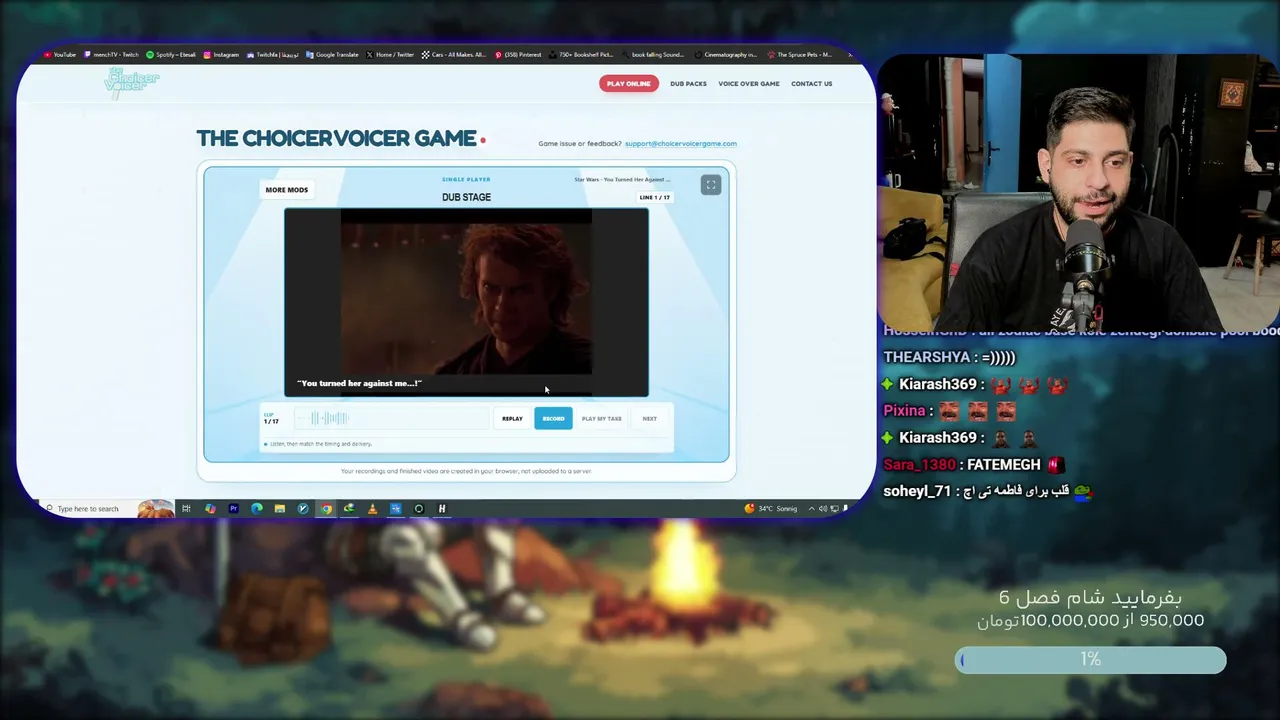Click the donation goal progress bar

(x=1090, y=659)
